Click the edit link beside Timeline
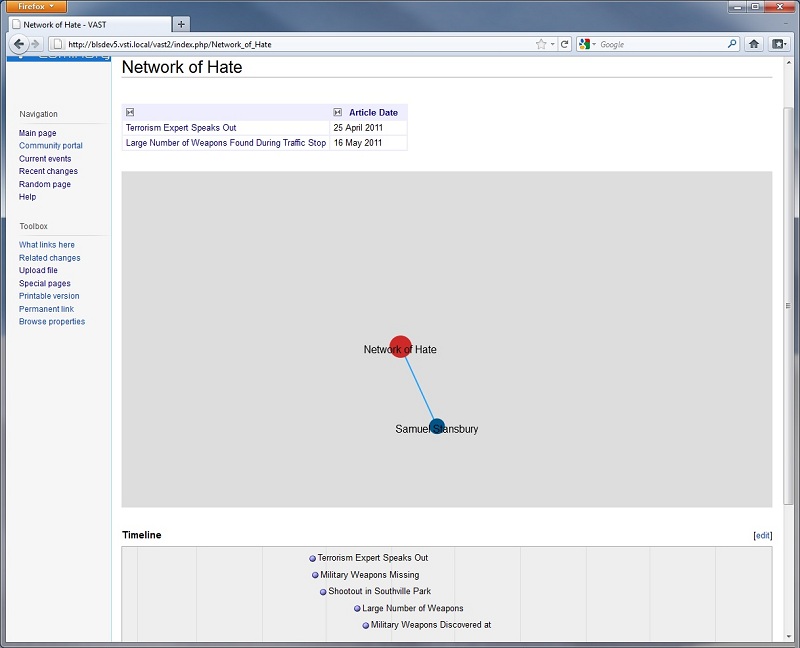Image resolution: width=800 pixels, height=648 pixels. [763, 535]
